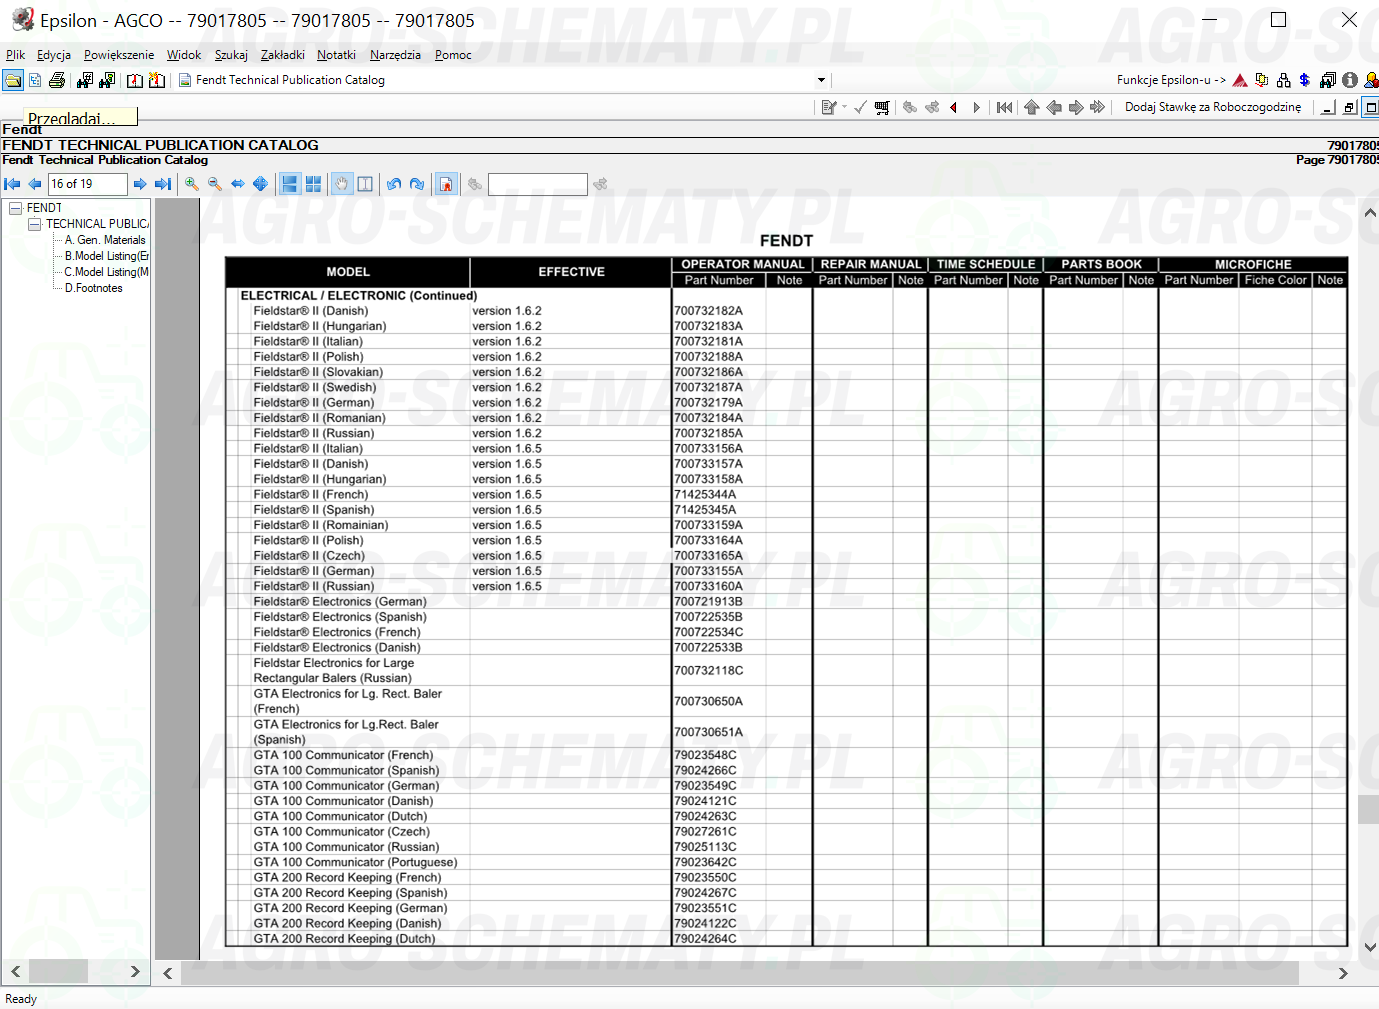This screenshot has height=1009, width=1379.
Task: Toggle multi-page thumbnail view mode
Action: pyautogui.click(x=313, y=184)
